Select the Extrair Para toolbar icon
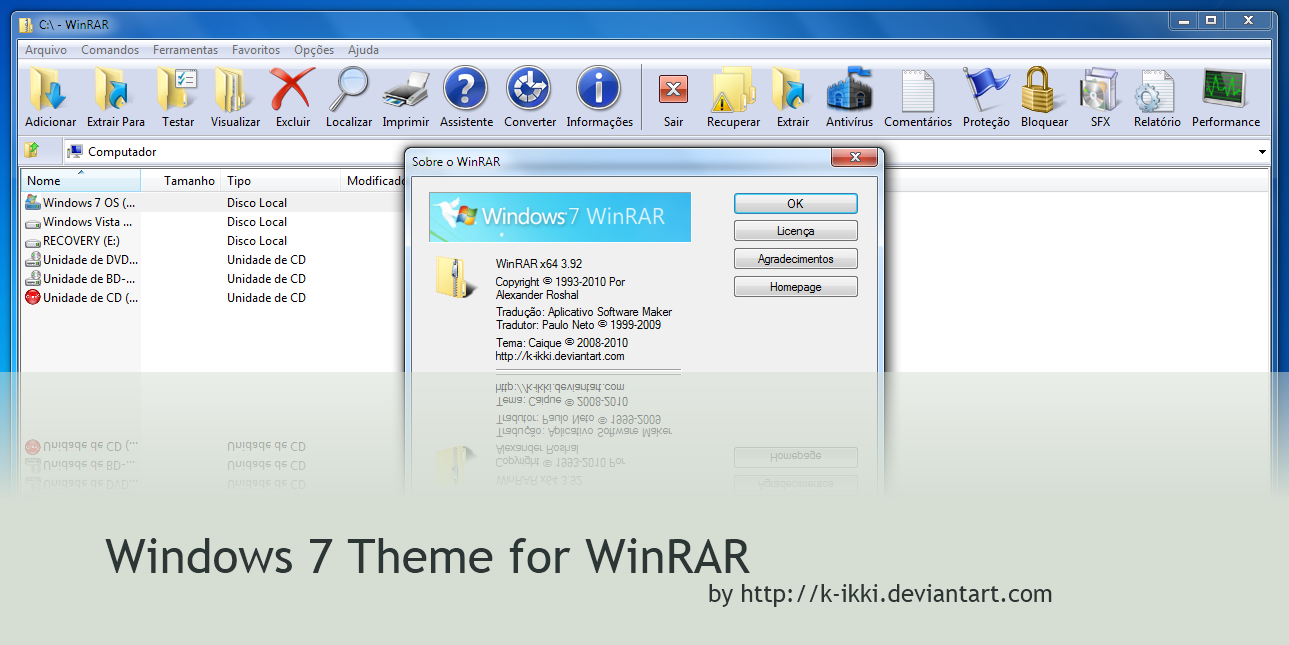The image size is (1289, 645). click(x=115, y=92)
